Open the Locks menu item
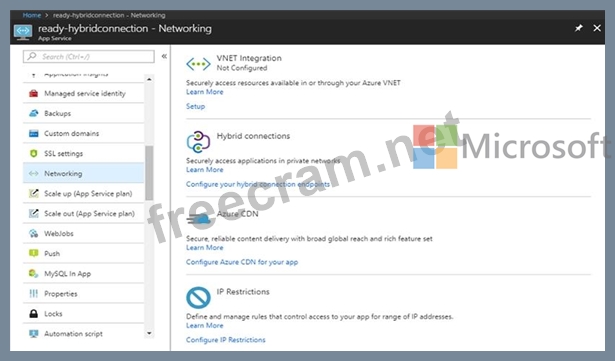This screenshot has width=615, height=361. pos(84,314)
